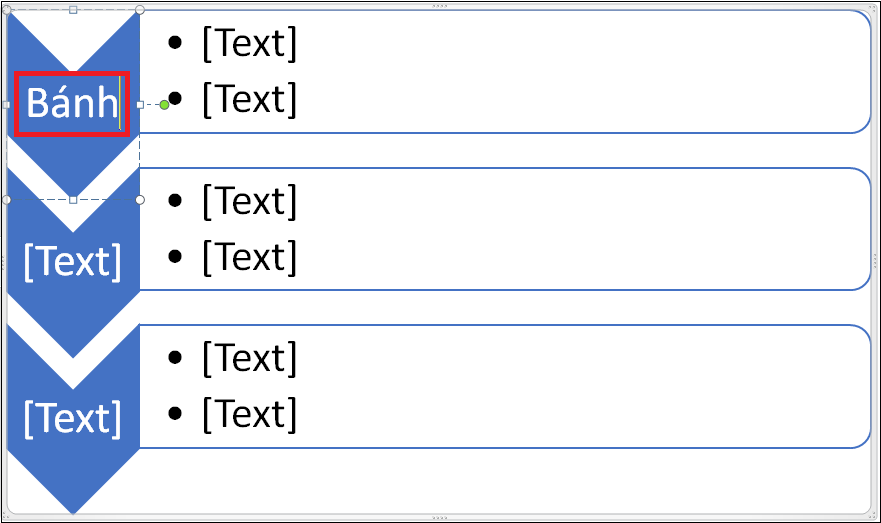Place cursor in the Bánh text
Screen dimensions: 881x523
pyautogui.click(x=72, y=103)
